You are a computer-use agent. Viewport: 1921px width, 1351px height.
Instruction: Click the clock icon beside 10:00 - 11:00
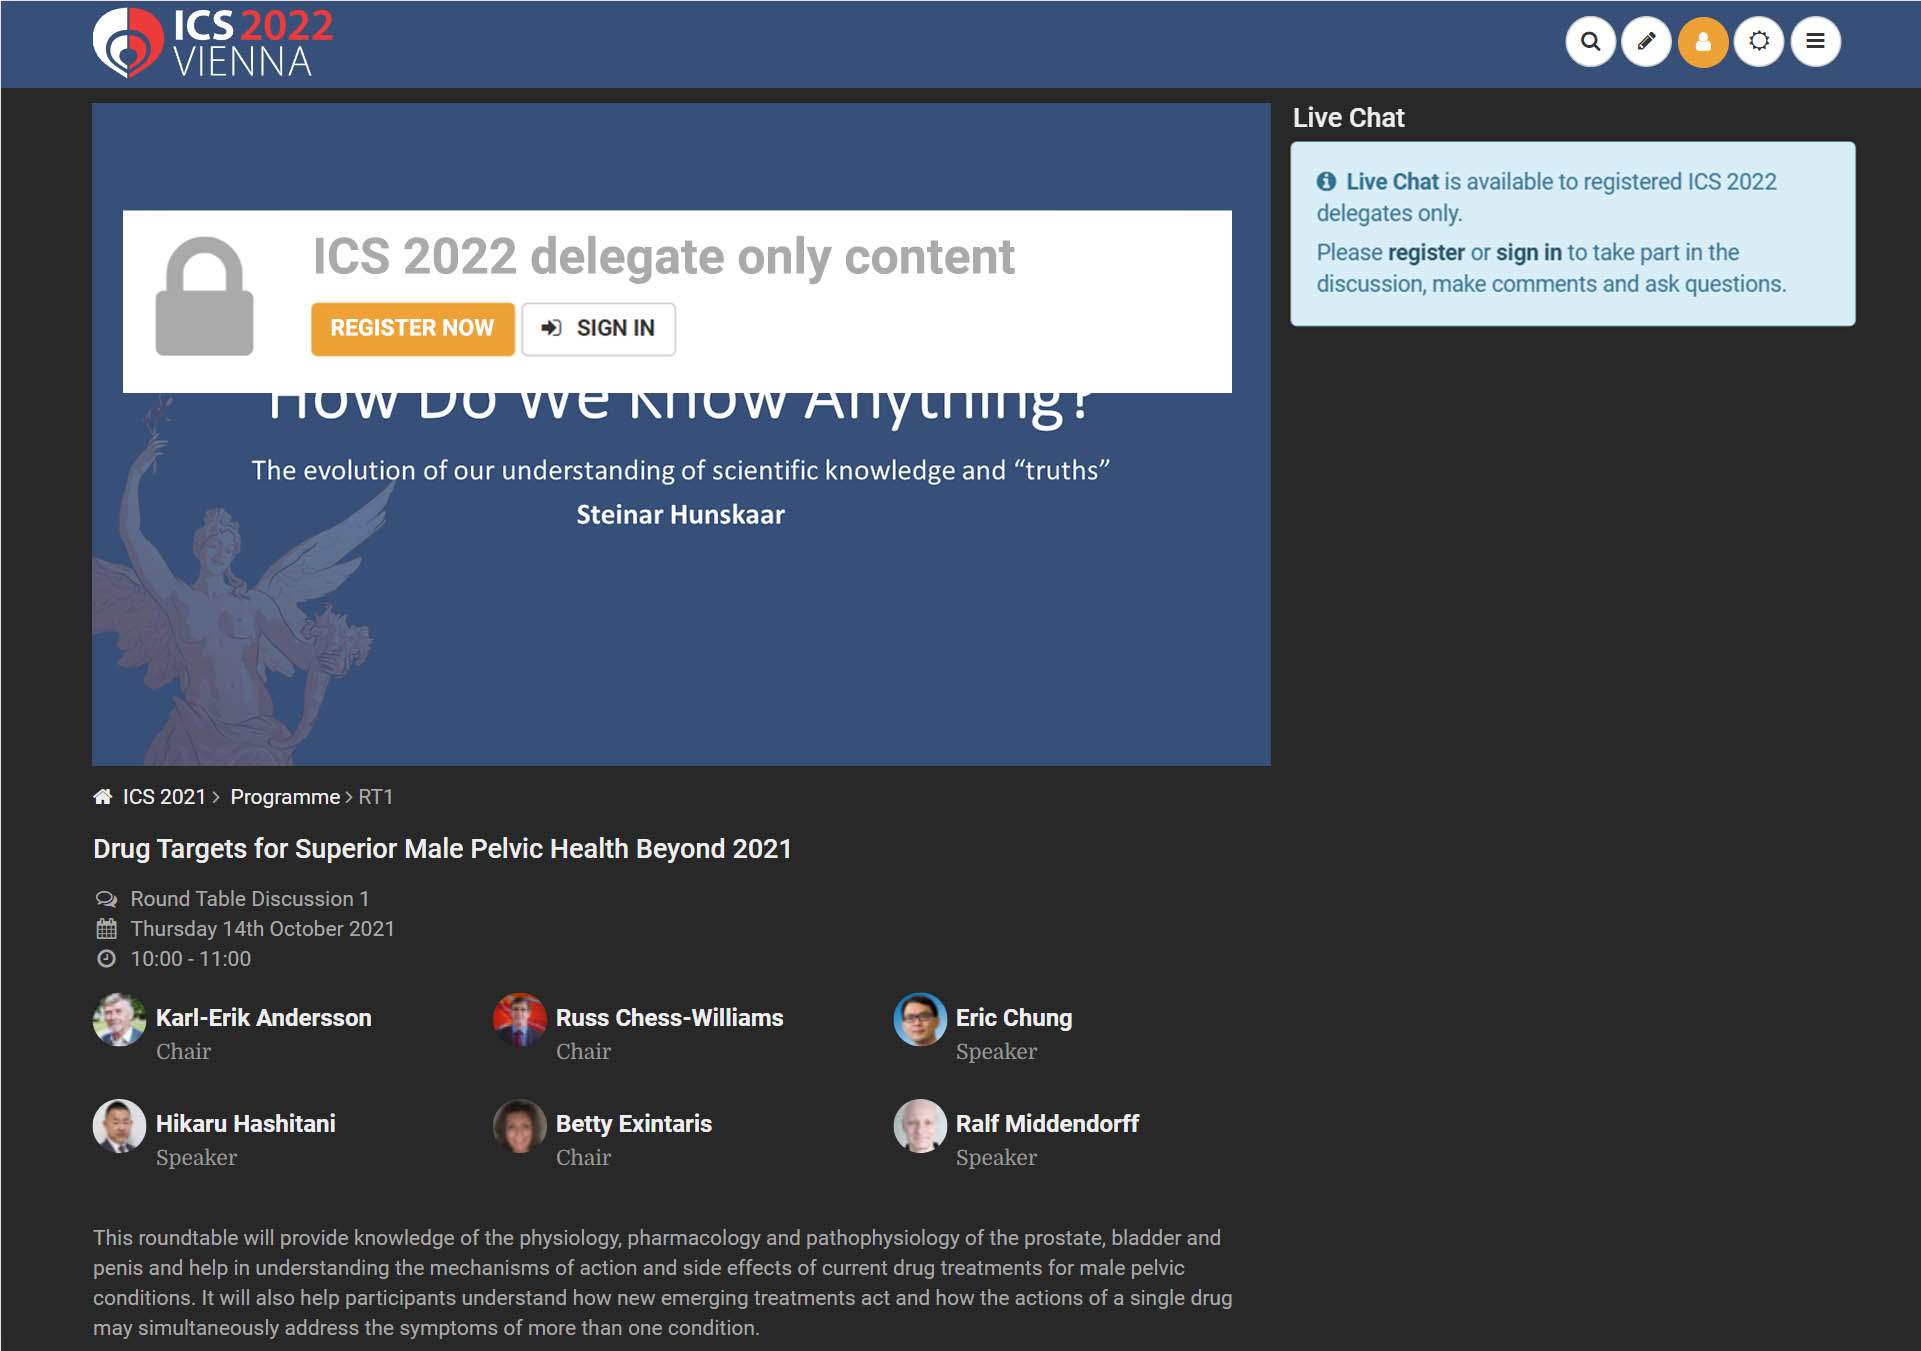106,959
